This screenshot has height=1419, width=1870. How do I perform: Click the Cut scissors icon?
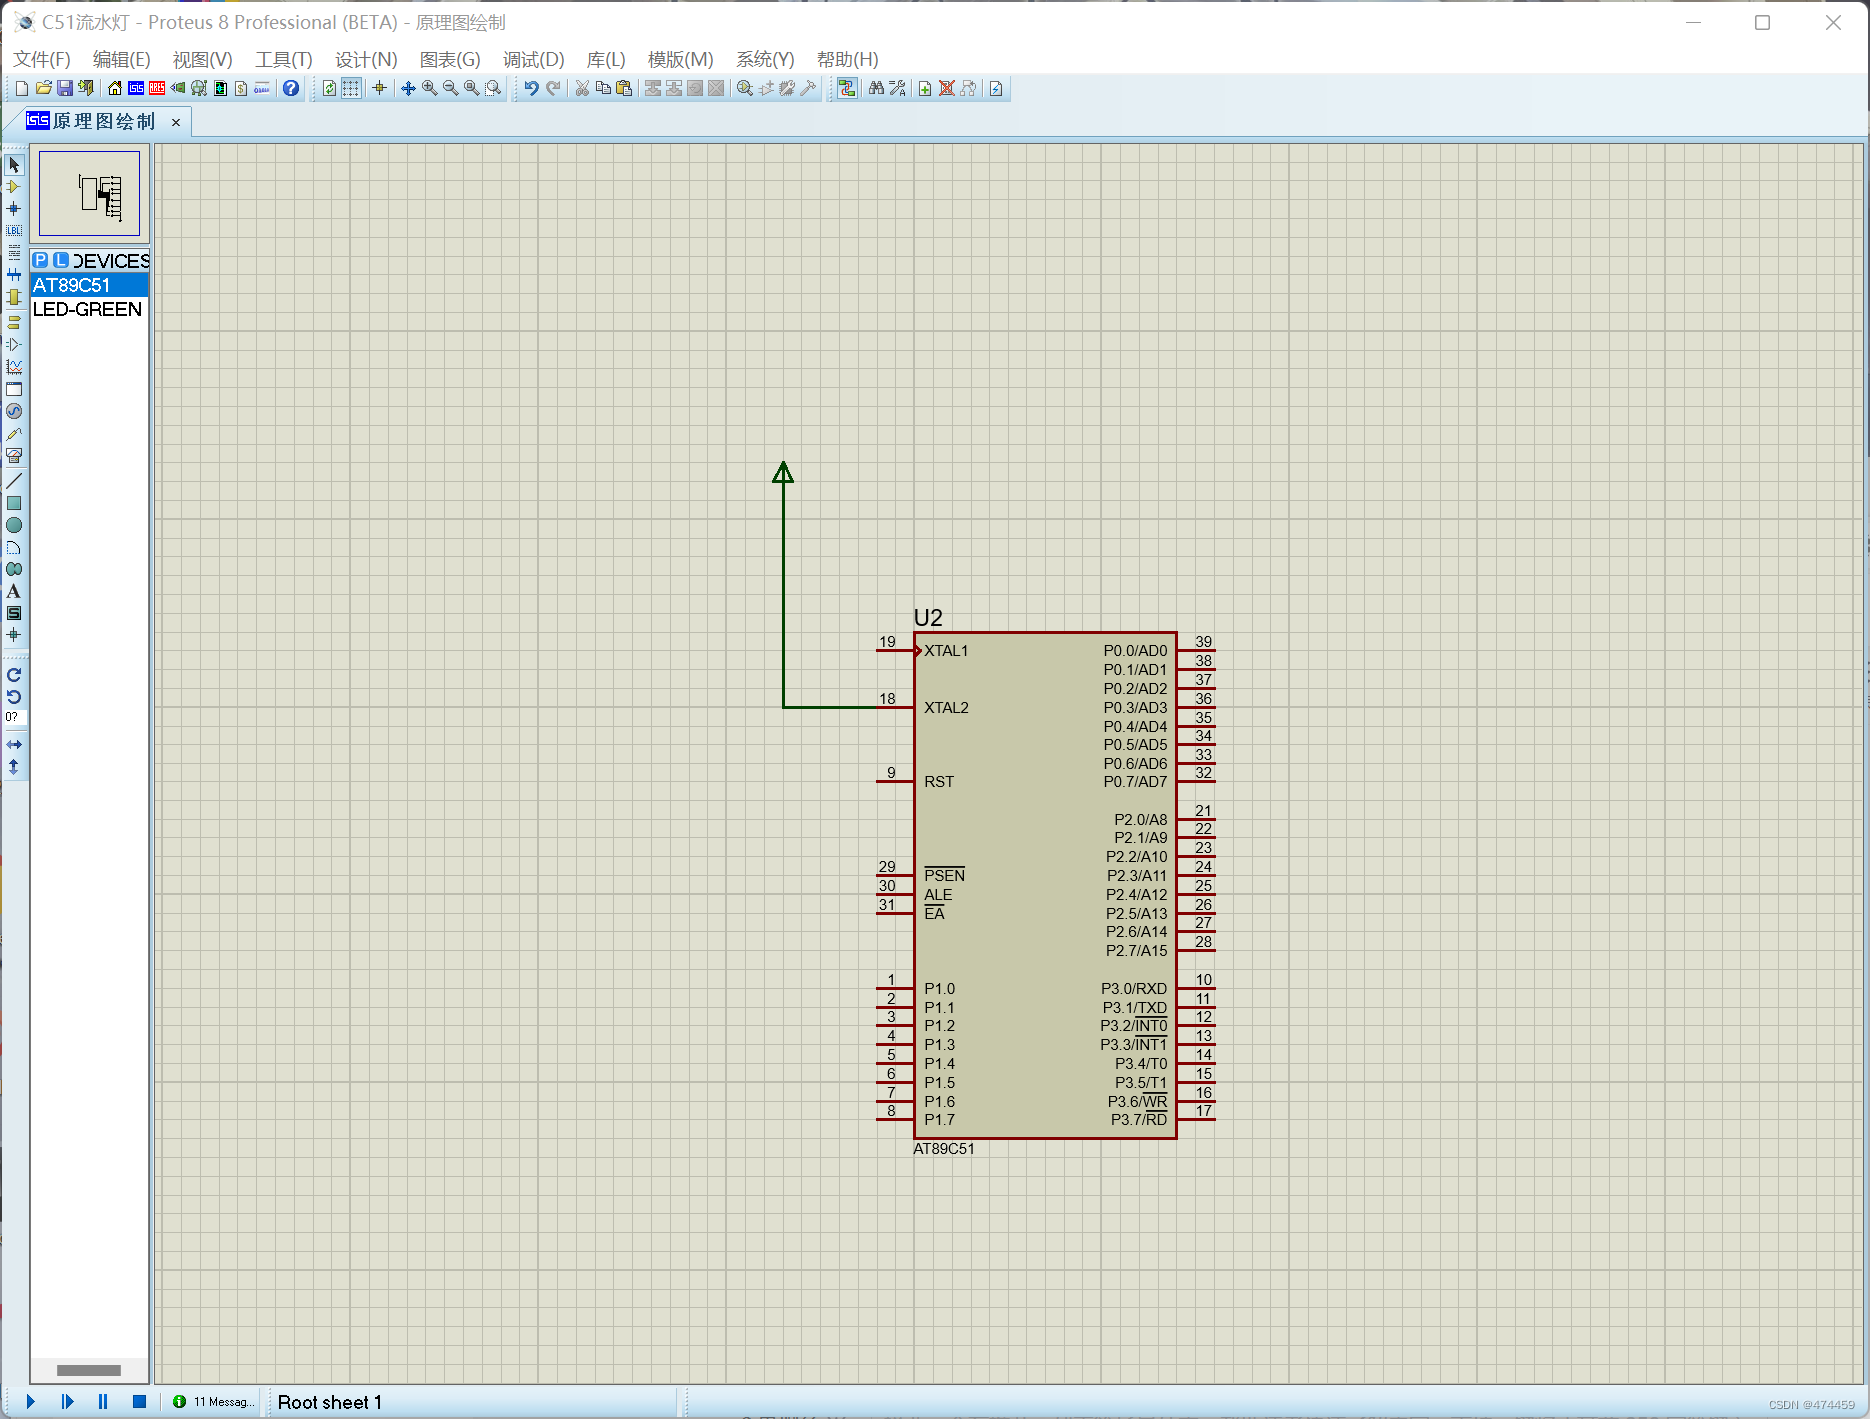pyautogui.click(x=582, y=88)
